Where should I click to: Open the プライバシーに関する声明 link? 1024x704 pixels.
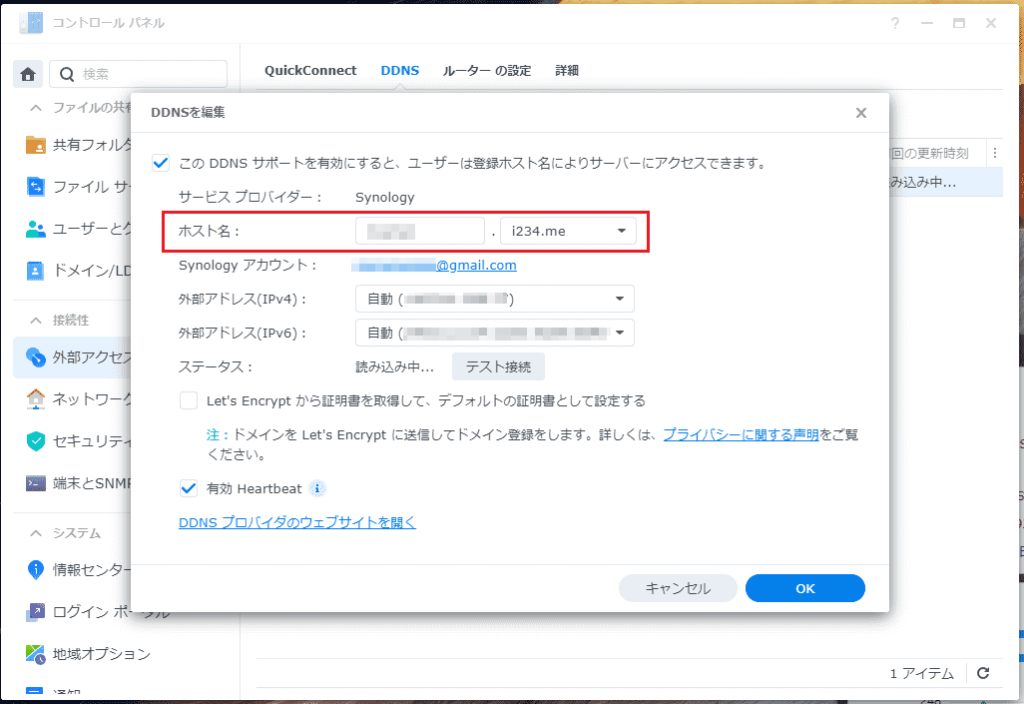point(741,434)
